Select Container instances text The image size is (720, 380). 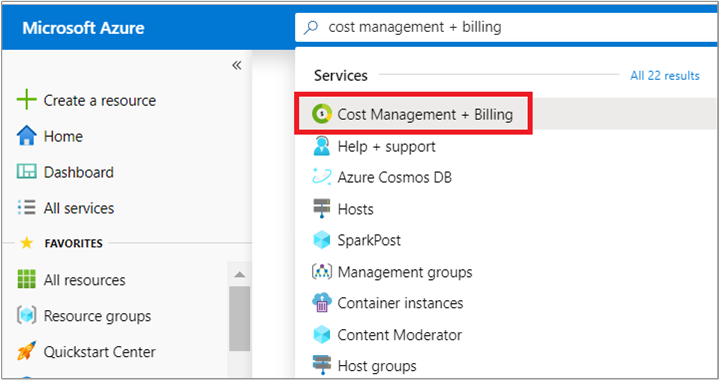[x=400, y=303]
